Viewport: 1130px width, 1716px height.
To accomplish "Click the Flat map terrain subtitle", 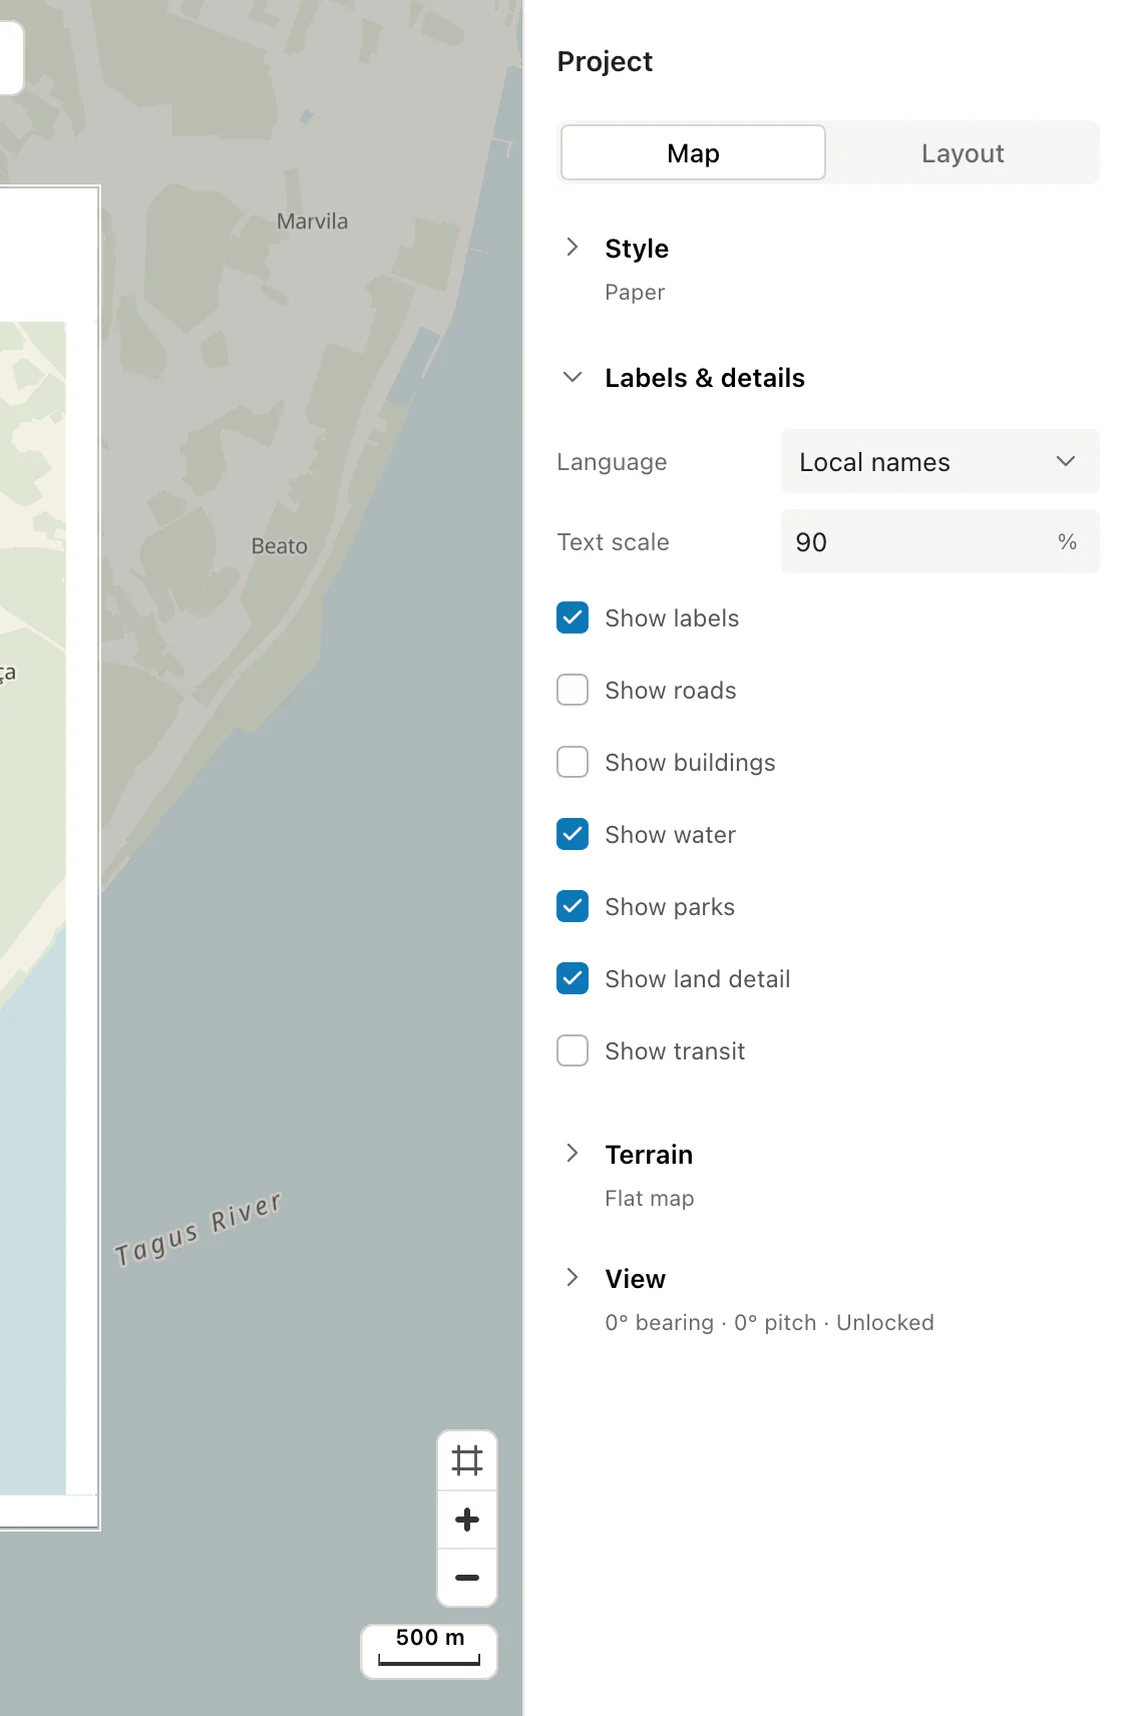I will (x=649, y=1198).
